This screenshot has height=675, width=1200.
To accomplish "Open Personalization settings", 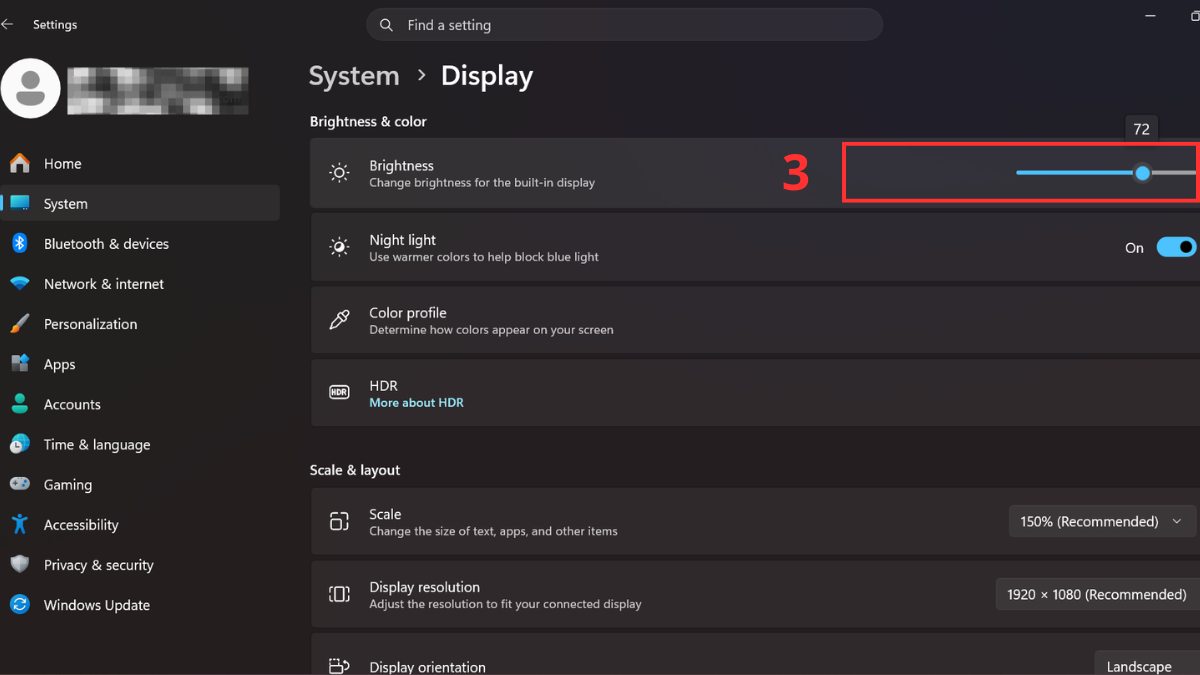I will click(x=140, y=324).
